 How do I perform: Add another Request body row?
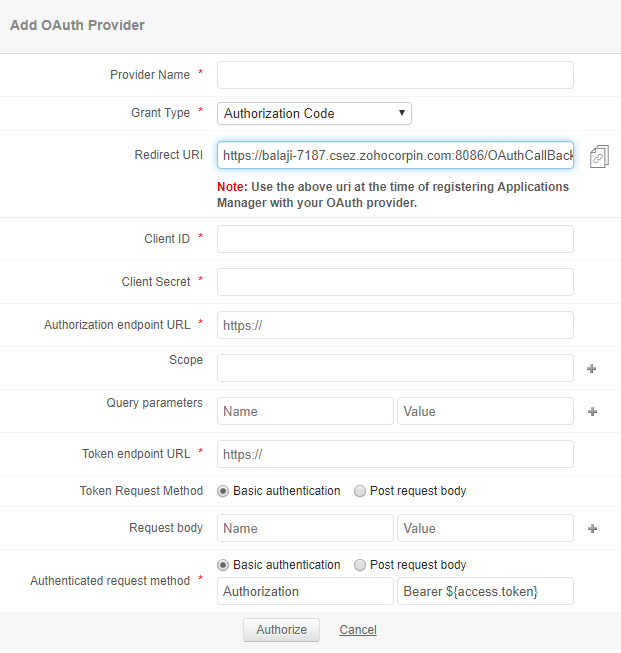pyautogui.click(x=592, y=529)
